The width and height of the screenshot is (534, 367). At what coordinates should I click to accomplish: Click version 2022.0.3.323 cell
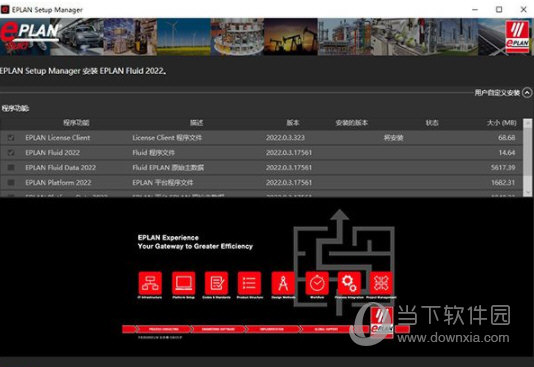(x=285, y=138)
